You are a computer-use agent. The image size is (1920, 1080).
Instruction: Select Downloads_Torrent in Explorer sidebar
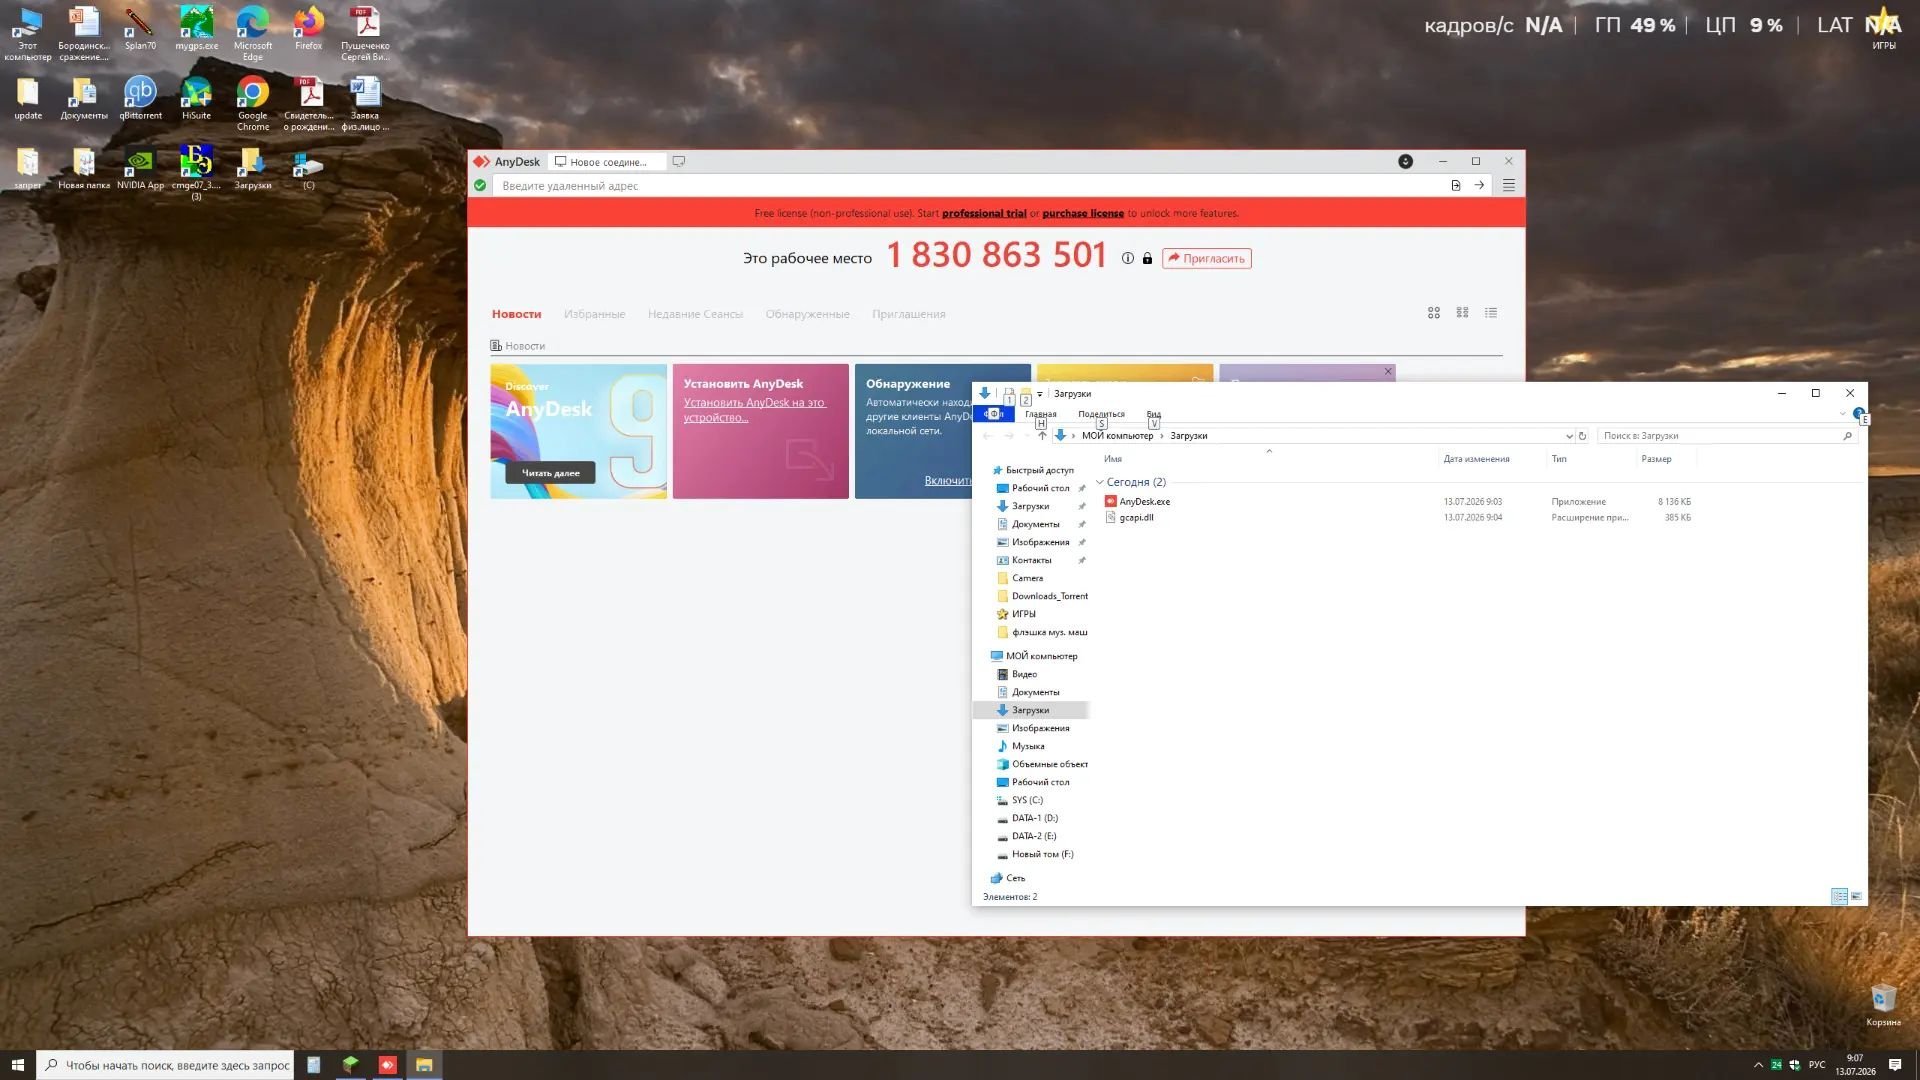pos(1049,596)
